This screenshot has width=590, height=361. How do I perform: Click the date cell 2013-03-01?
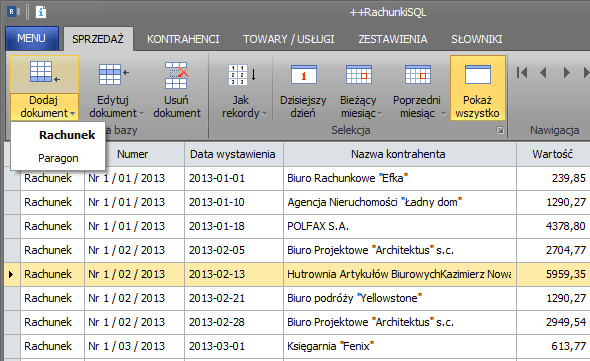[234, 346]
